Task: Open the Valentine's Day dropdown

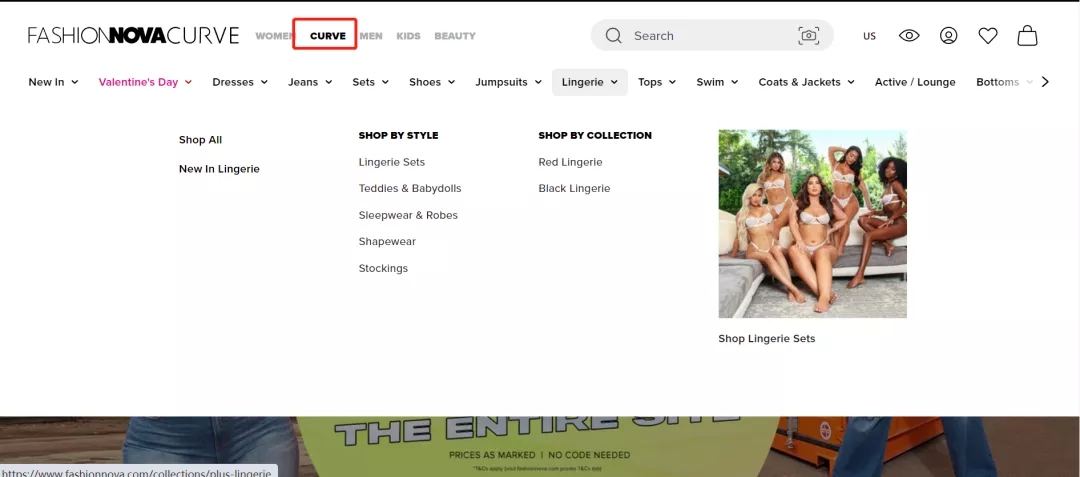Action: 145,82
